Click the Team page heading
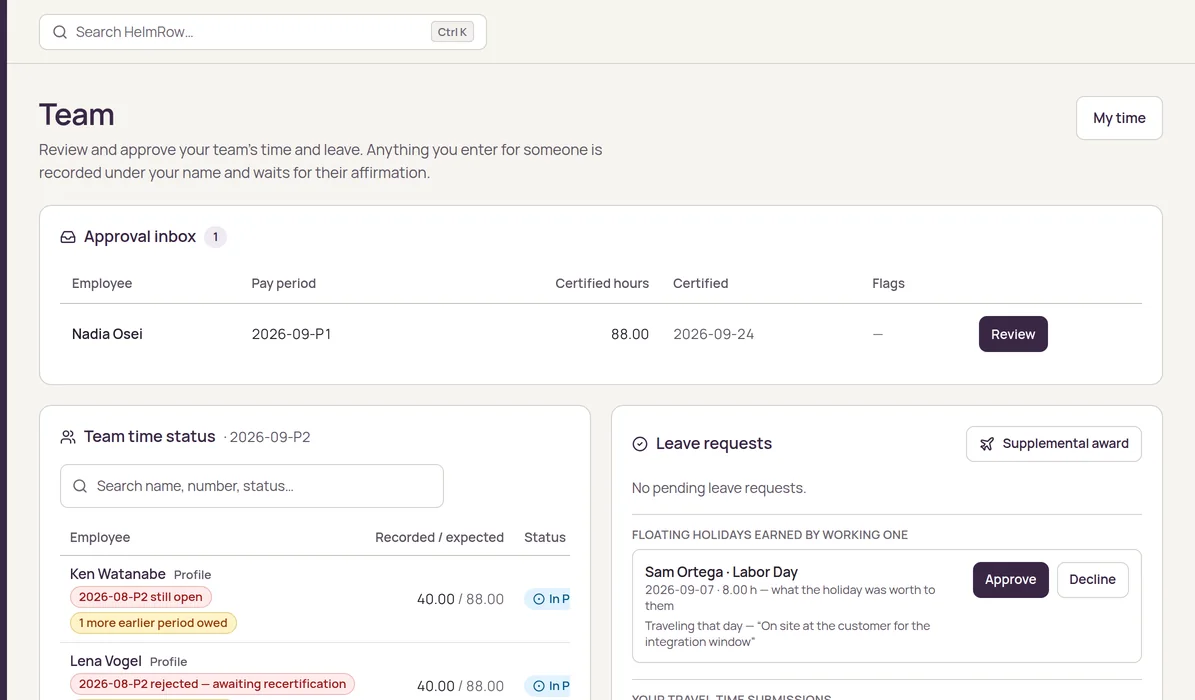The height and width of the screenshot is (700, 1195). coord(77,115)
